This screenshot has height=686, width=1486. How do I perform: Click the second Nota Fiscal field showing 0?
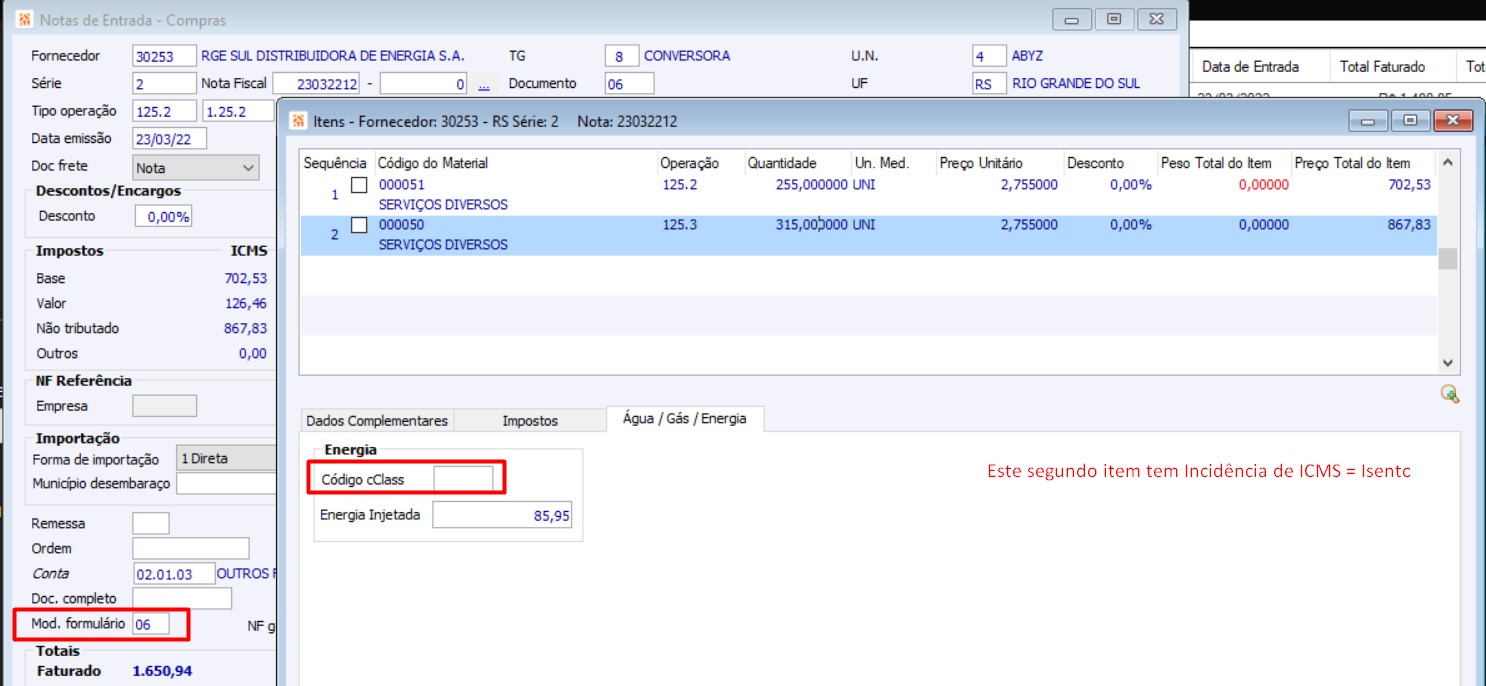(424, 84)
